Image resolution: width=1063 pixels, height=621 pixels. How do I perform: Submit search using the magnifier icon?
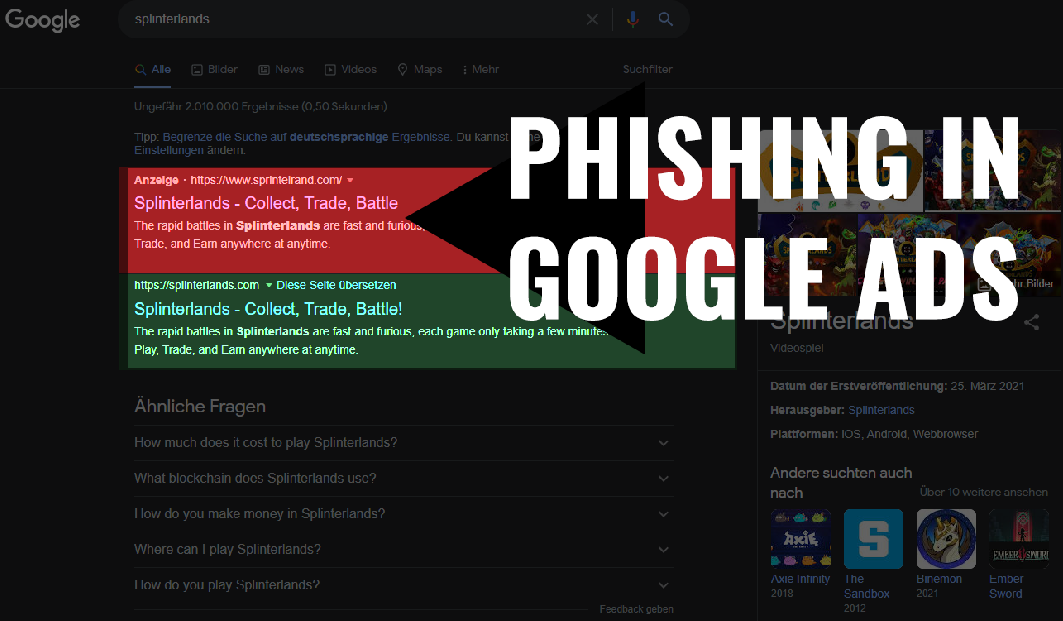coord(666,20)
